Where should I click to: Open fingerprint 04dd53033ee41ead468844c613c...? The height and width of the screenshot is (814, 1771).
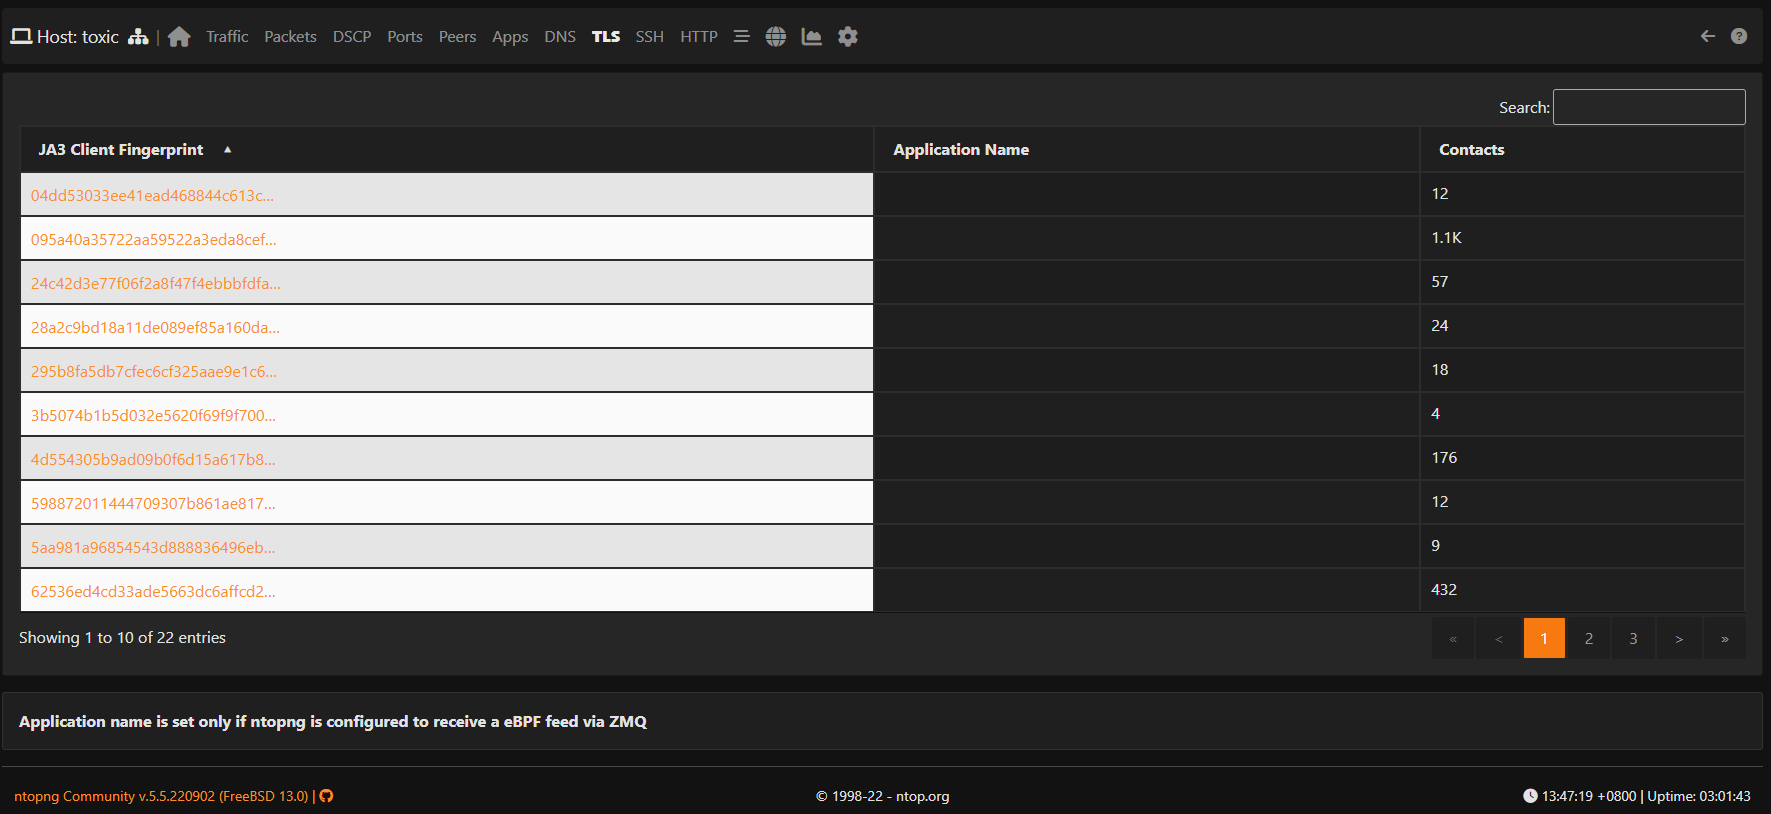pyautogui.click(x=152, y=196)
